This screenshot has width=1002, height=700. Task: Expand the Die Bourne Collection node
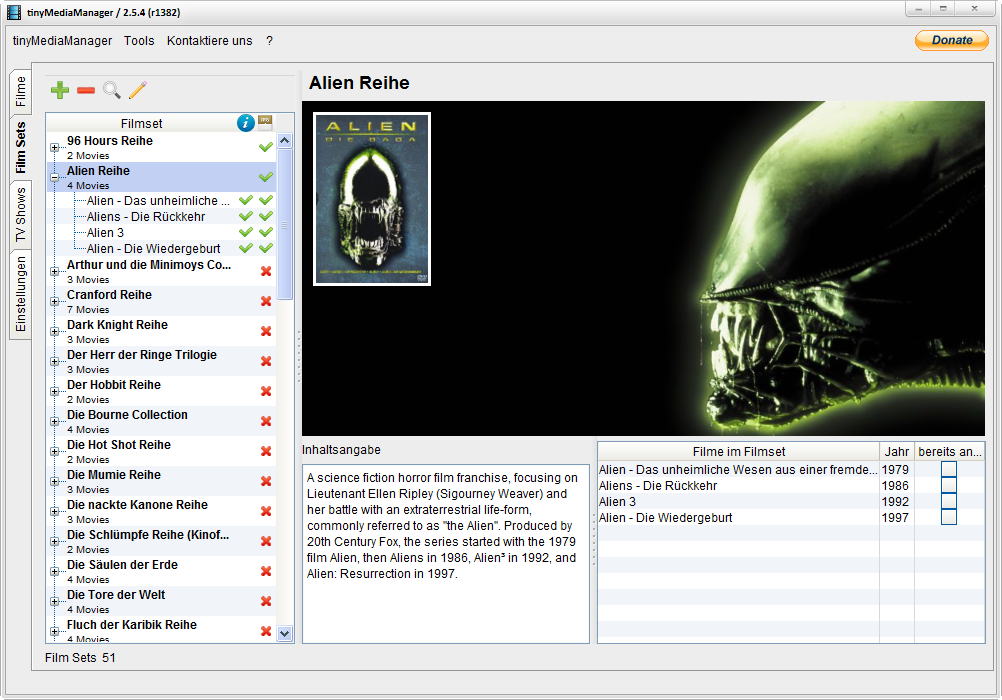[55, 422]
